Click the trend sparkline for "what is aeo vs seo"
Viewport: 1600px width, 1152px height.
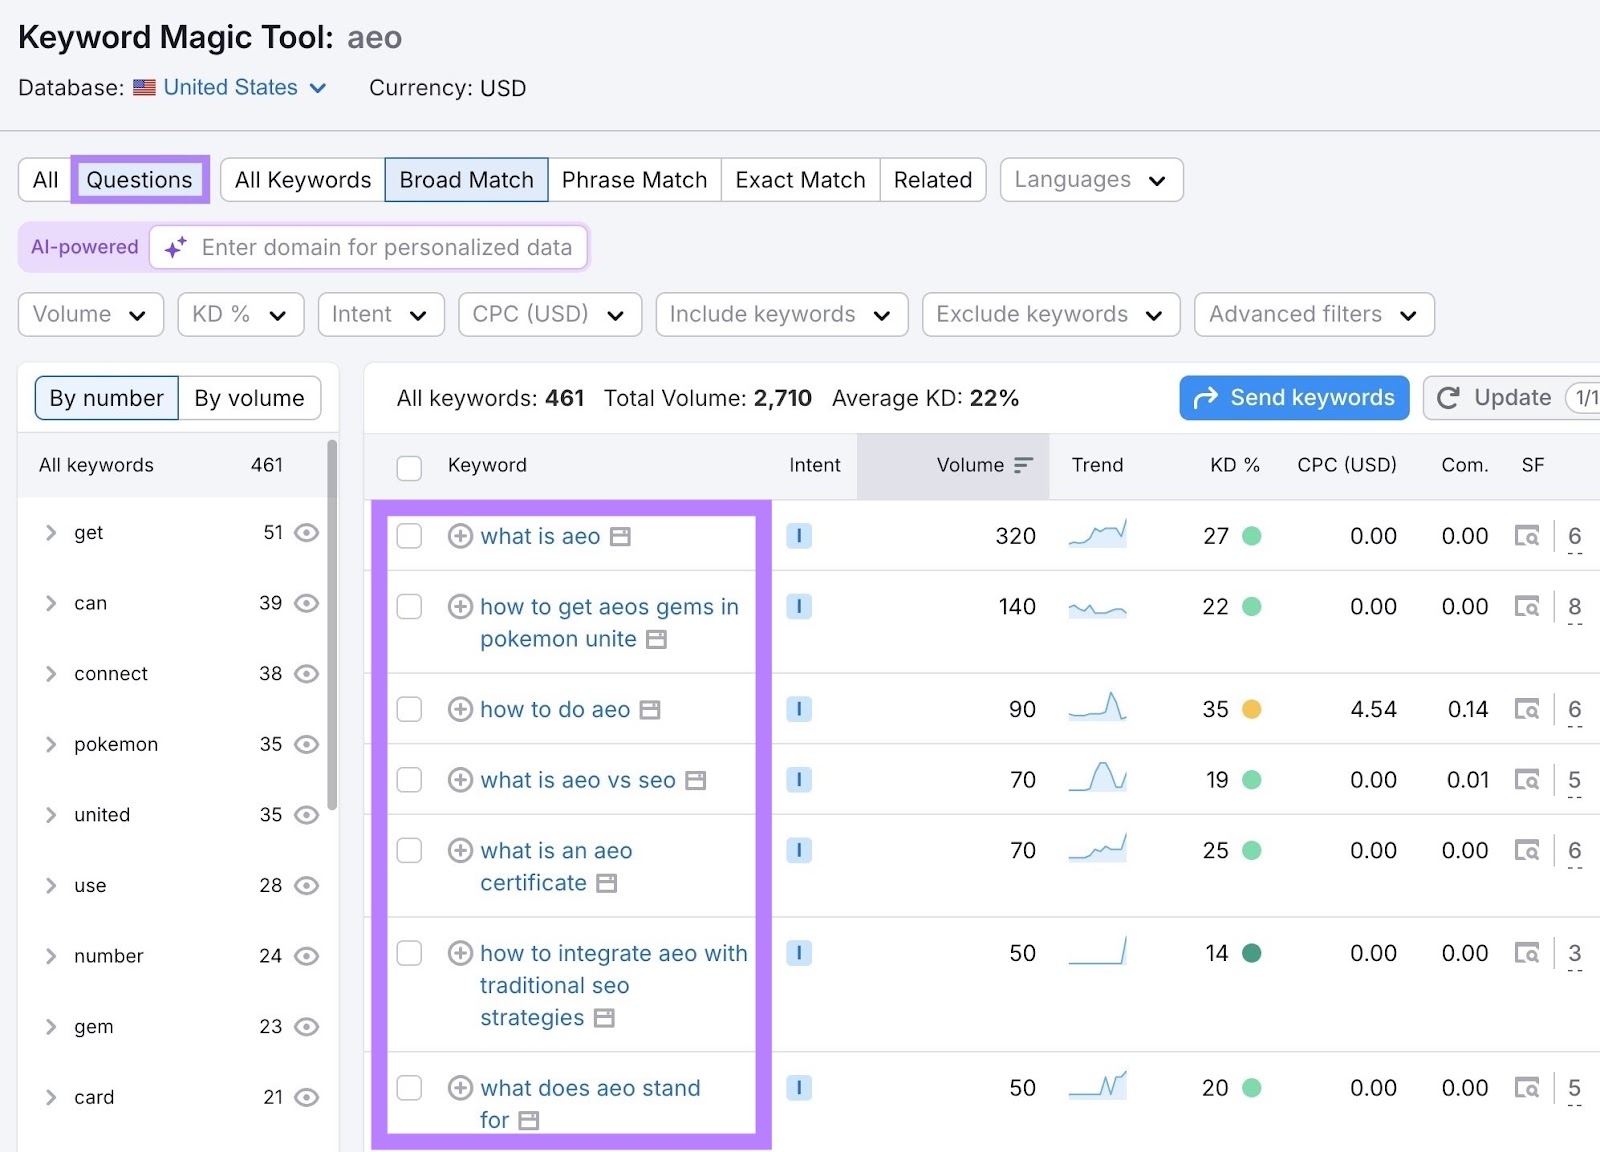tap(1098, 779)
